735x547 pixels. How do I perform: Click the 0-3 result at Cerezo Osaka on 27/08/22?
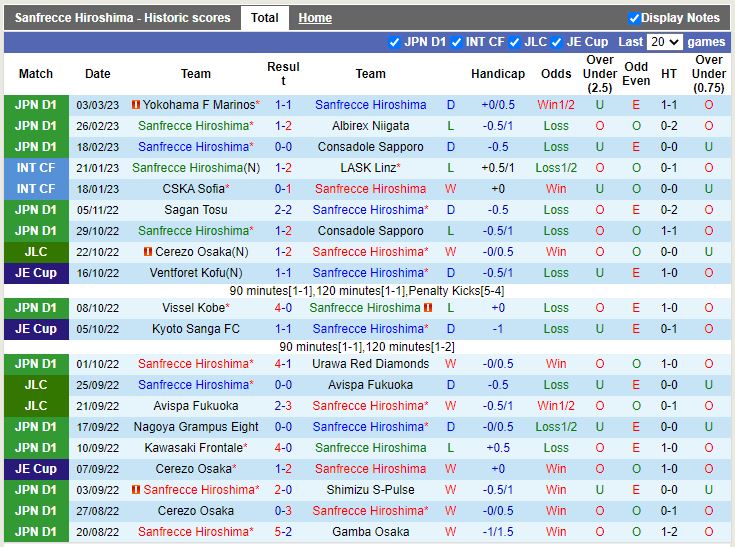pos(283,510)
